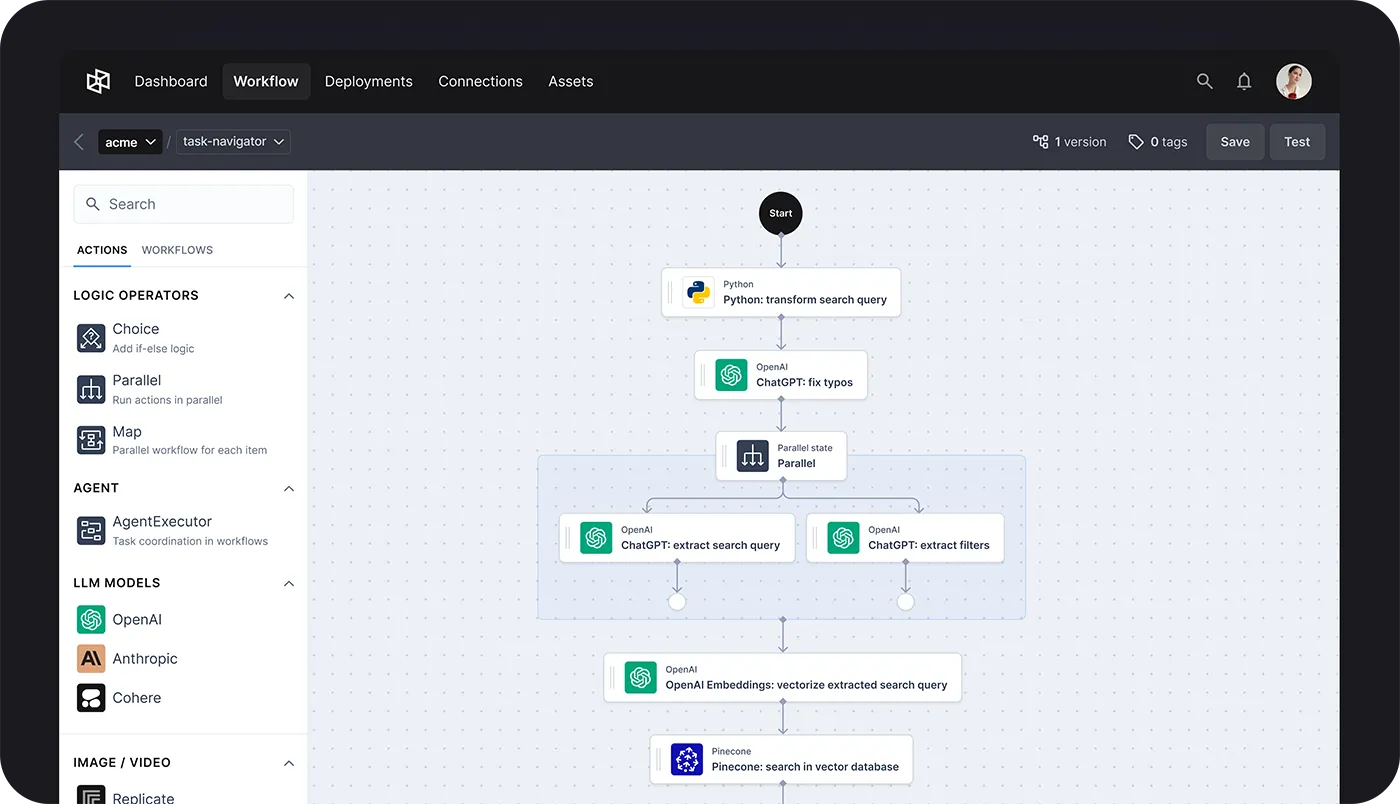Click the AgentExecutor action icon
Screen dimensions: 1400x804
pyautogui.click(x=90, y=530)
